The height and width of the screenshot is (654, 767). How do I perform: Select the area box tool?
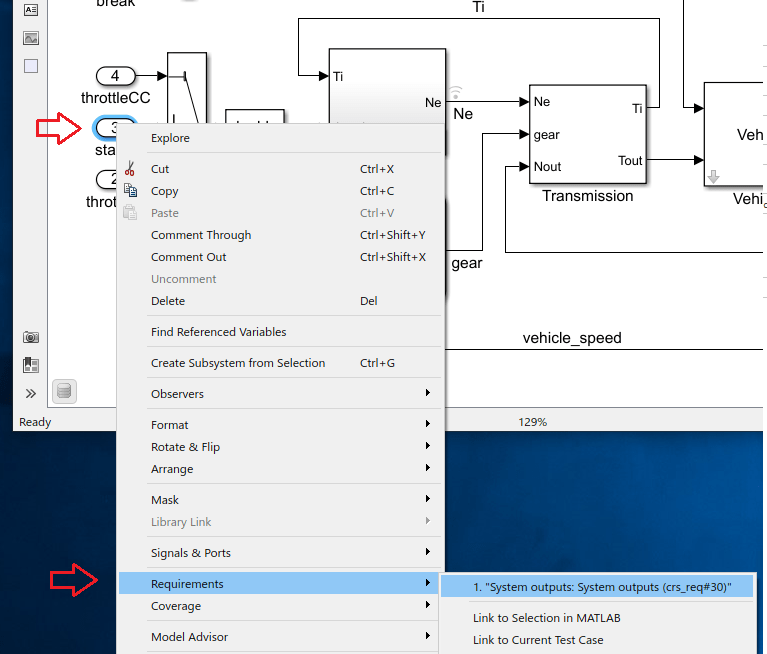pyautogui.click(x=30, y=66)
